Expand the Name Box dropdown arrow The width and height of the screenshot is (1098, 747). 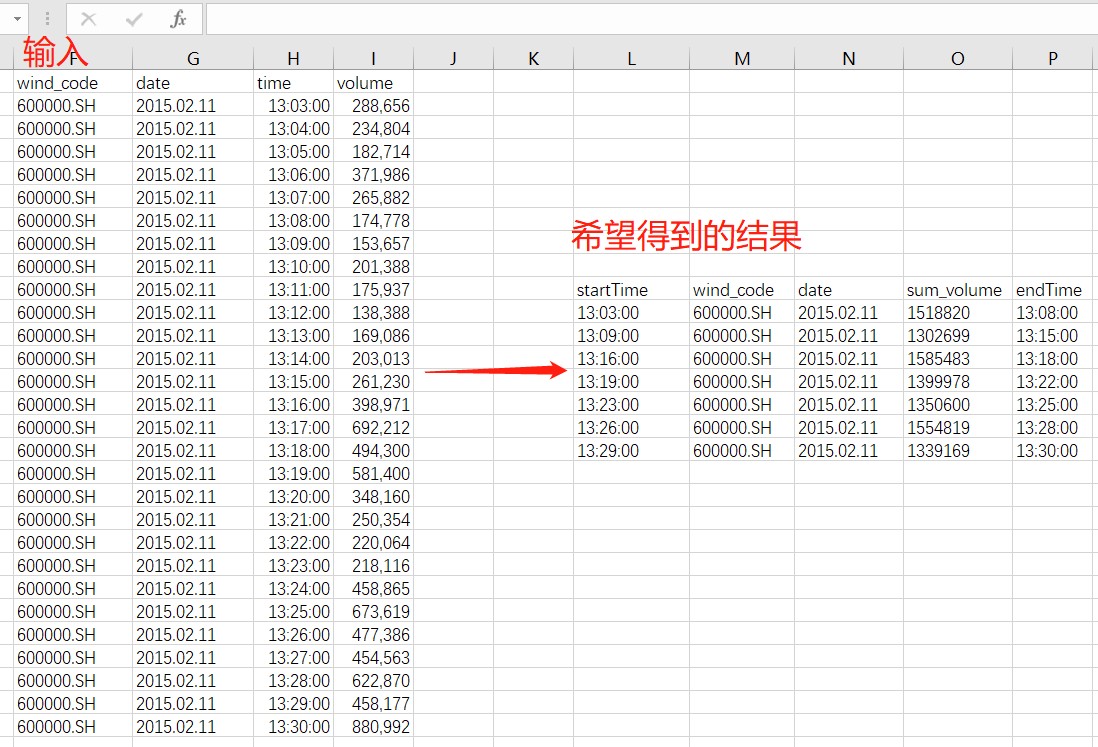click(x=18, y=19)
